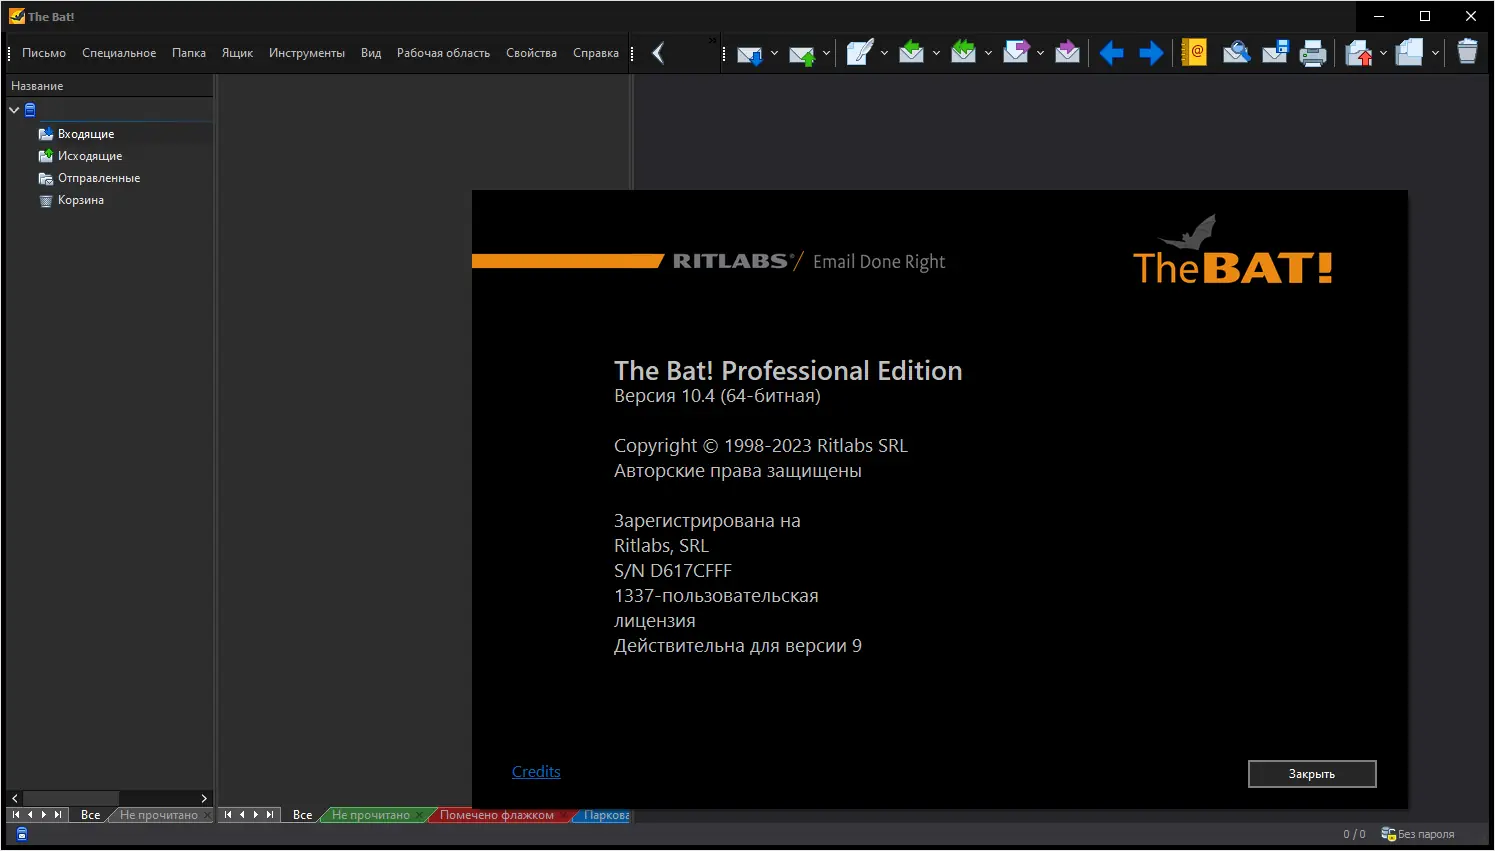Open the Папка menu
Viewport: 1495px width, 851px height.
tap(189, 53)
